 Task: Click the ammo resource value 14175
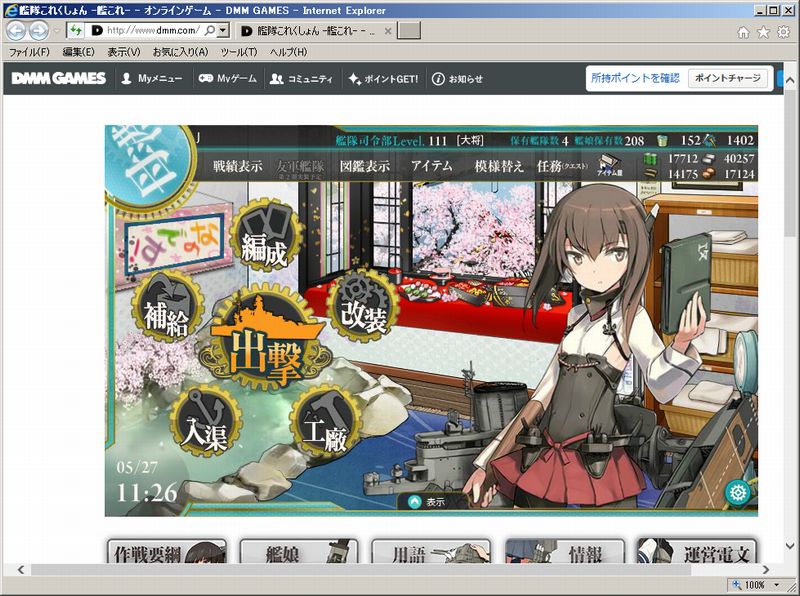pos(683,174)
